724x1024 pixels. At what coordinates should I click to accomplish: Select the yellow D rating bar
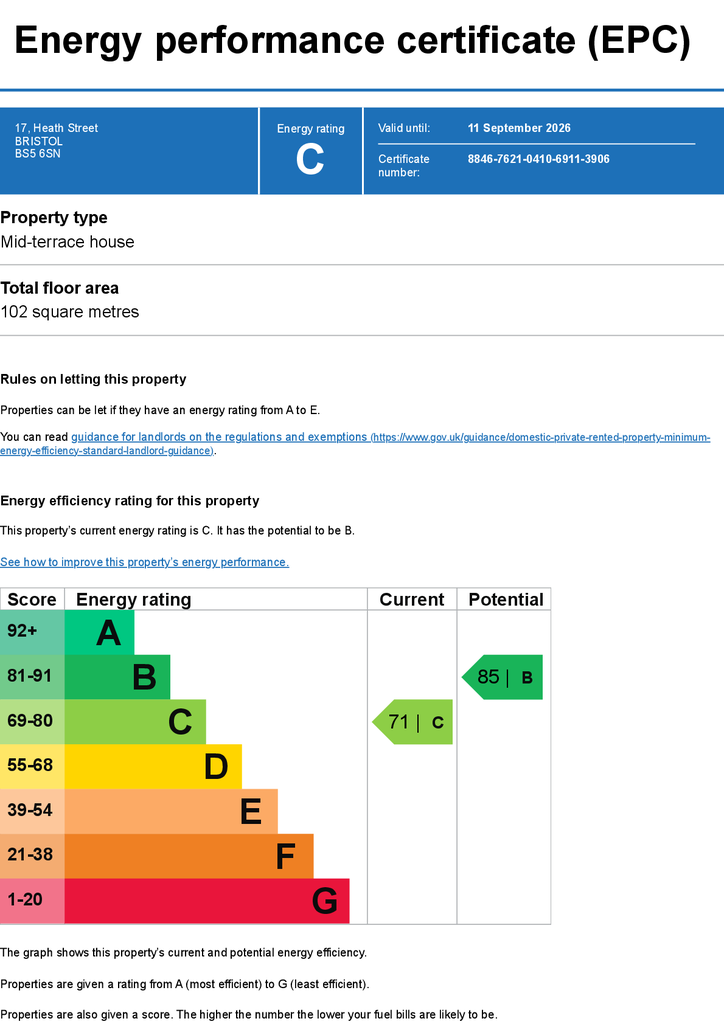(153, 767)
